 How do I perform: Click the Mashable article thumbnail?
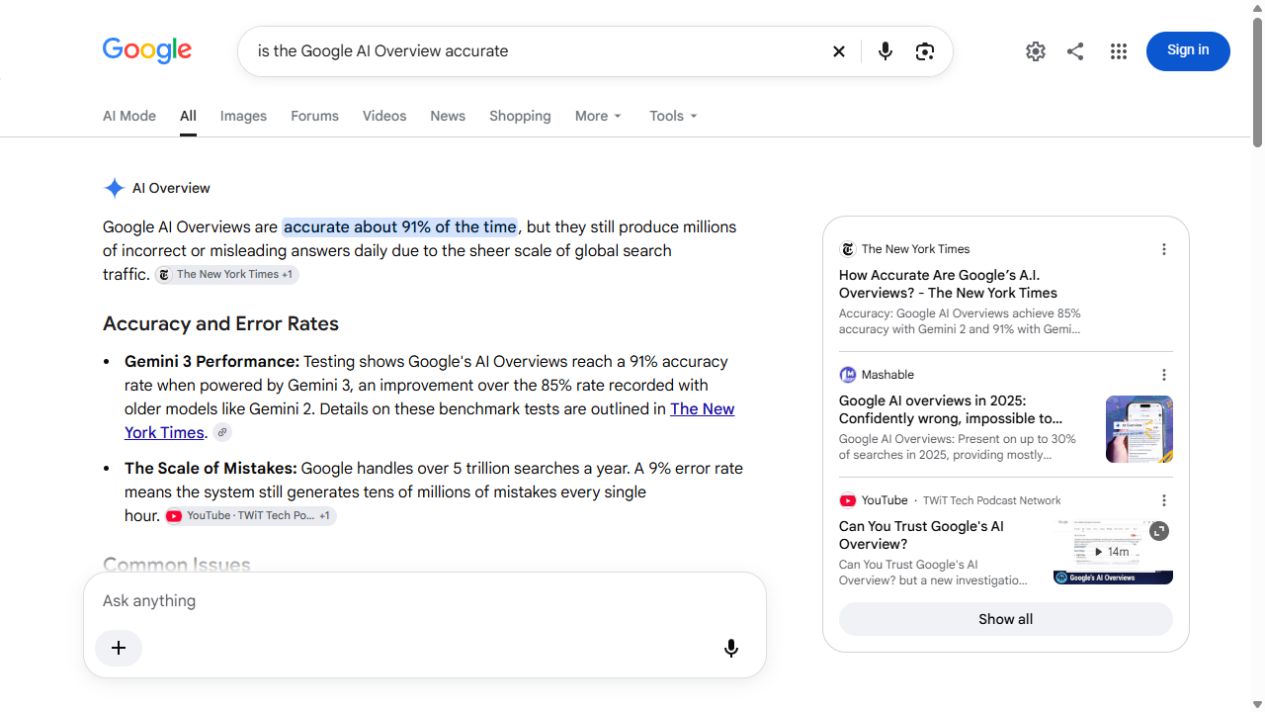(1139, 429)
